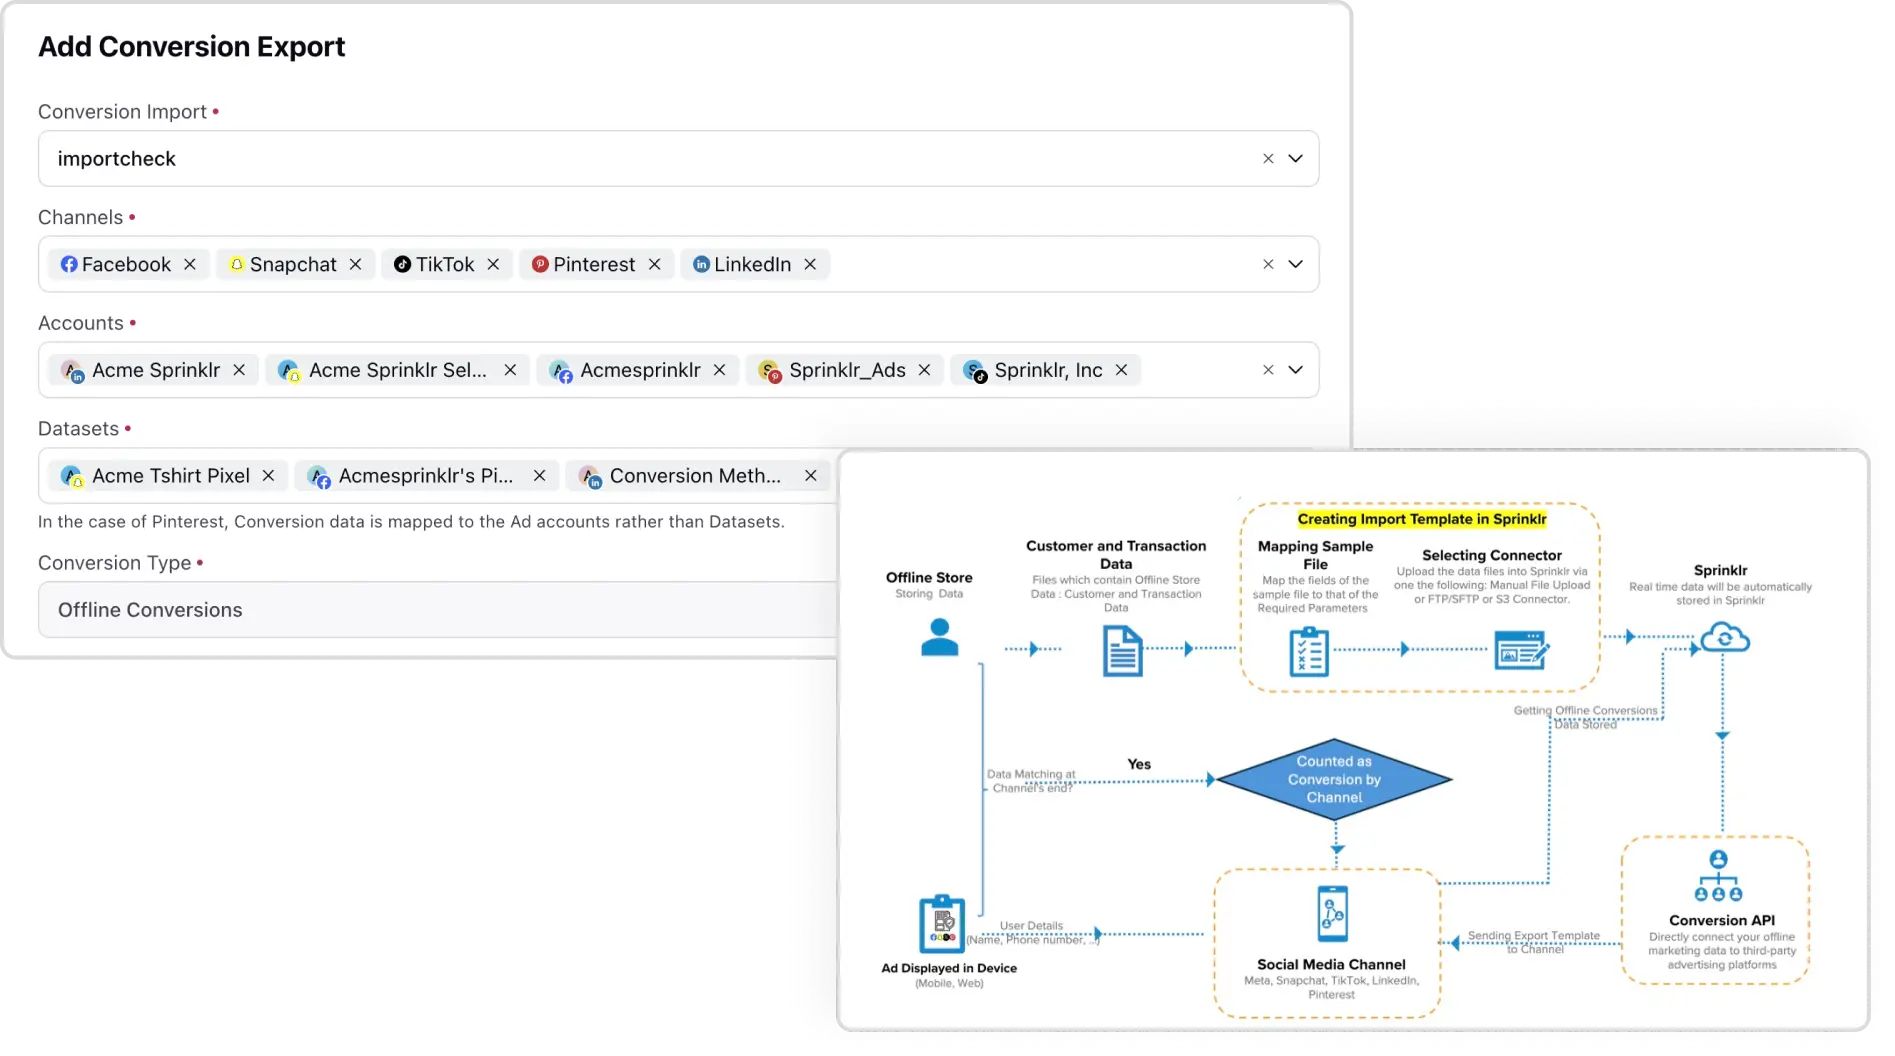Click the Conversion Meth... dataset avatar

tap(590, 477)
